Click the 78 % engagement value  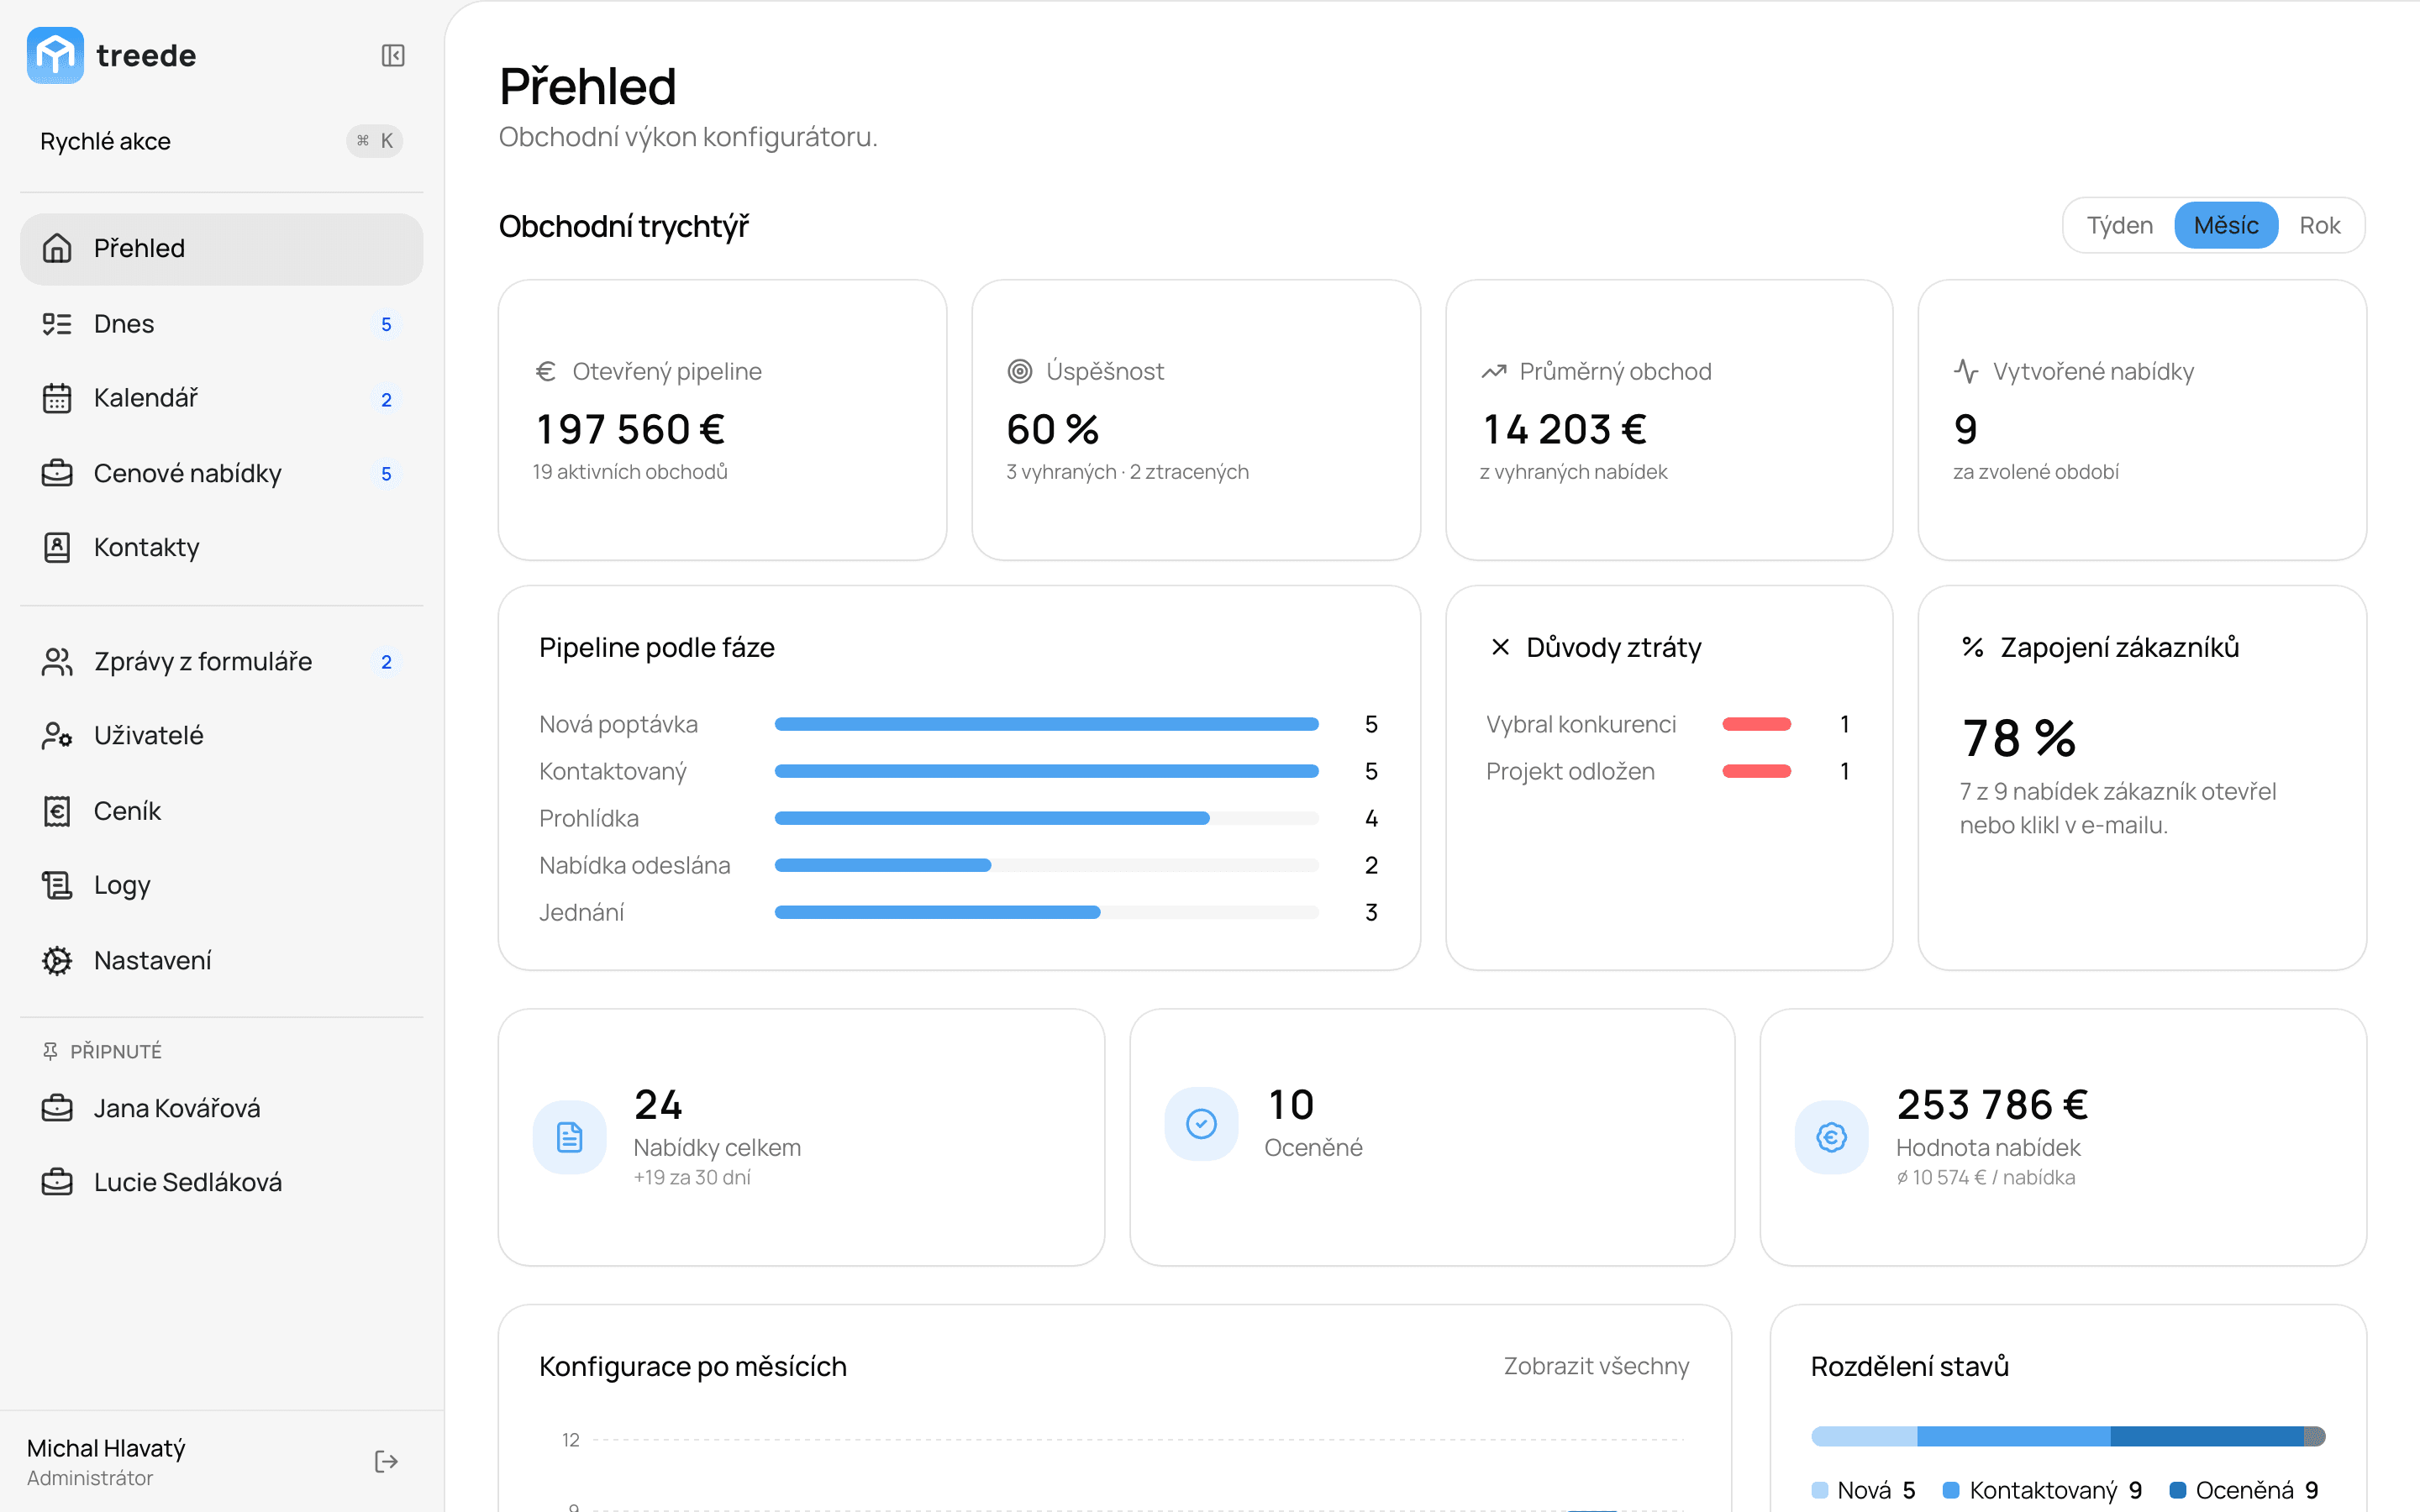2019,738
